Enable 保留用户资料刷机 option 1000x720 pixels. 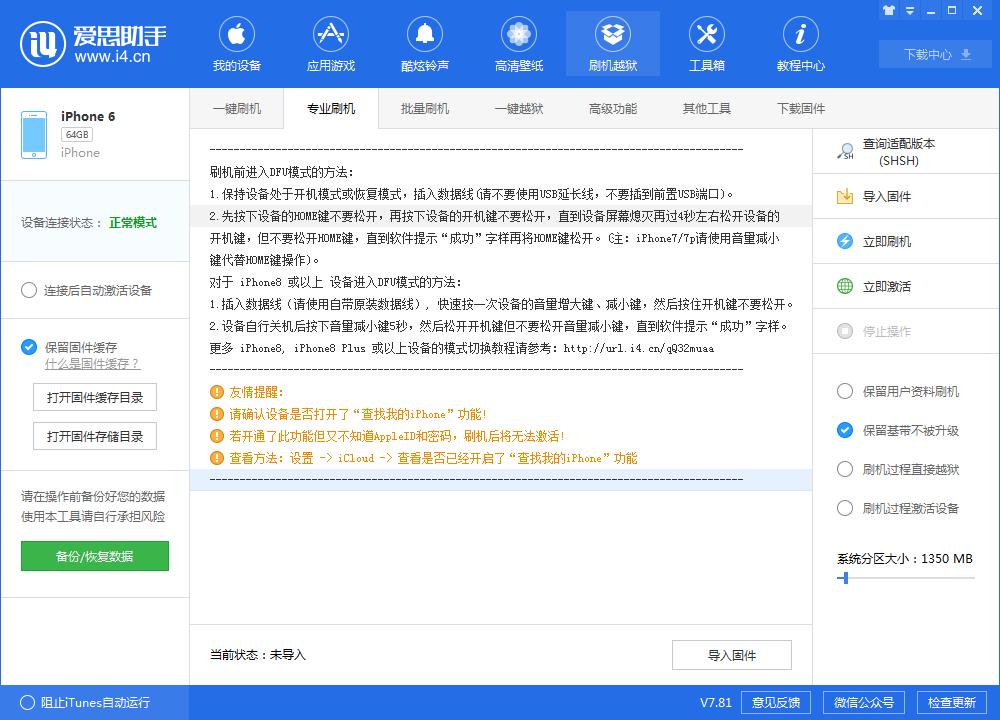pyautogui.click(x=845, y=392)
